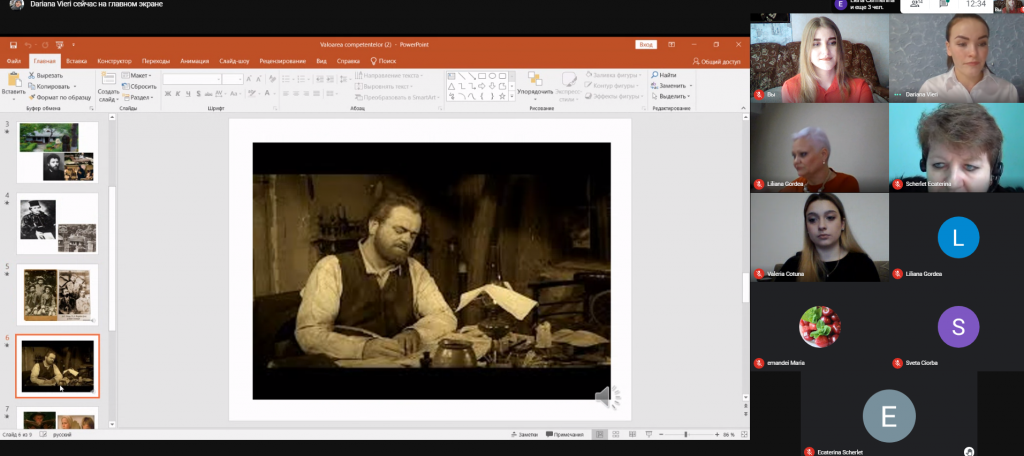1024x456 pixels.
Task: Expand the shapes gallery more arrow
Action: [x=512, y=97]
